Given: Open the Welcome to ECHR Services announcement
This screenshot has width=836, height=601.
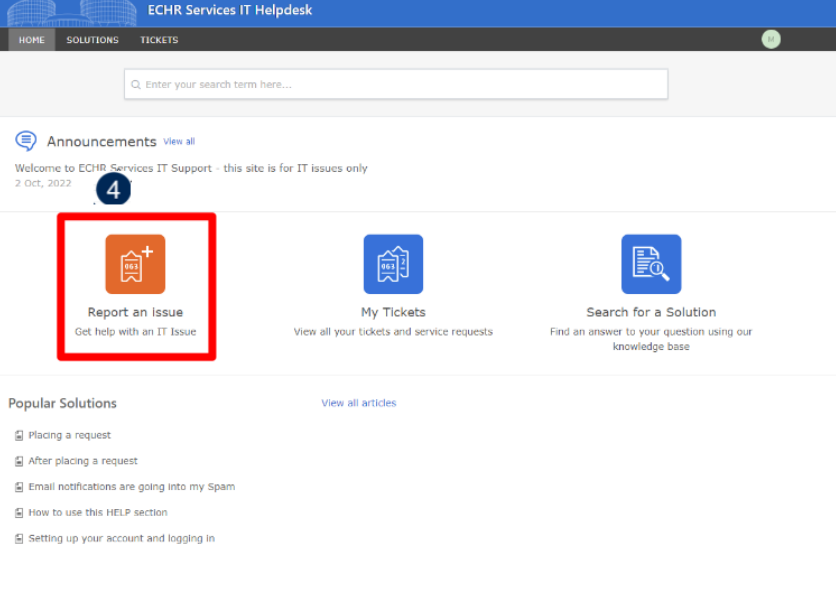Looking at the screenshot, I should point(191,168).
